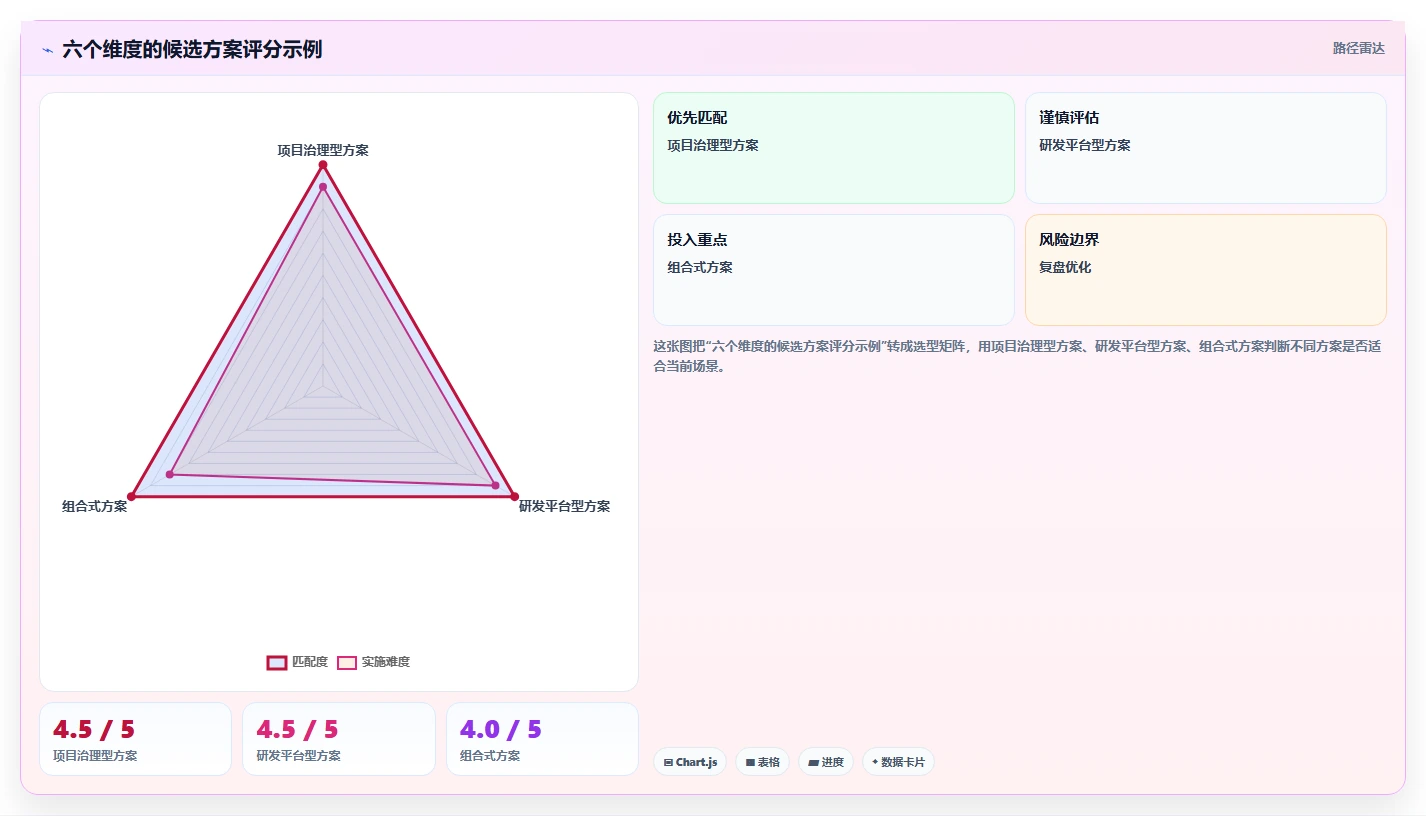Click the 复盘优化 text in 风险边界 card
Image resolution: width=1426 pixels, height=816 pixels.
click(x=1065, y=267)
